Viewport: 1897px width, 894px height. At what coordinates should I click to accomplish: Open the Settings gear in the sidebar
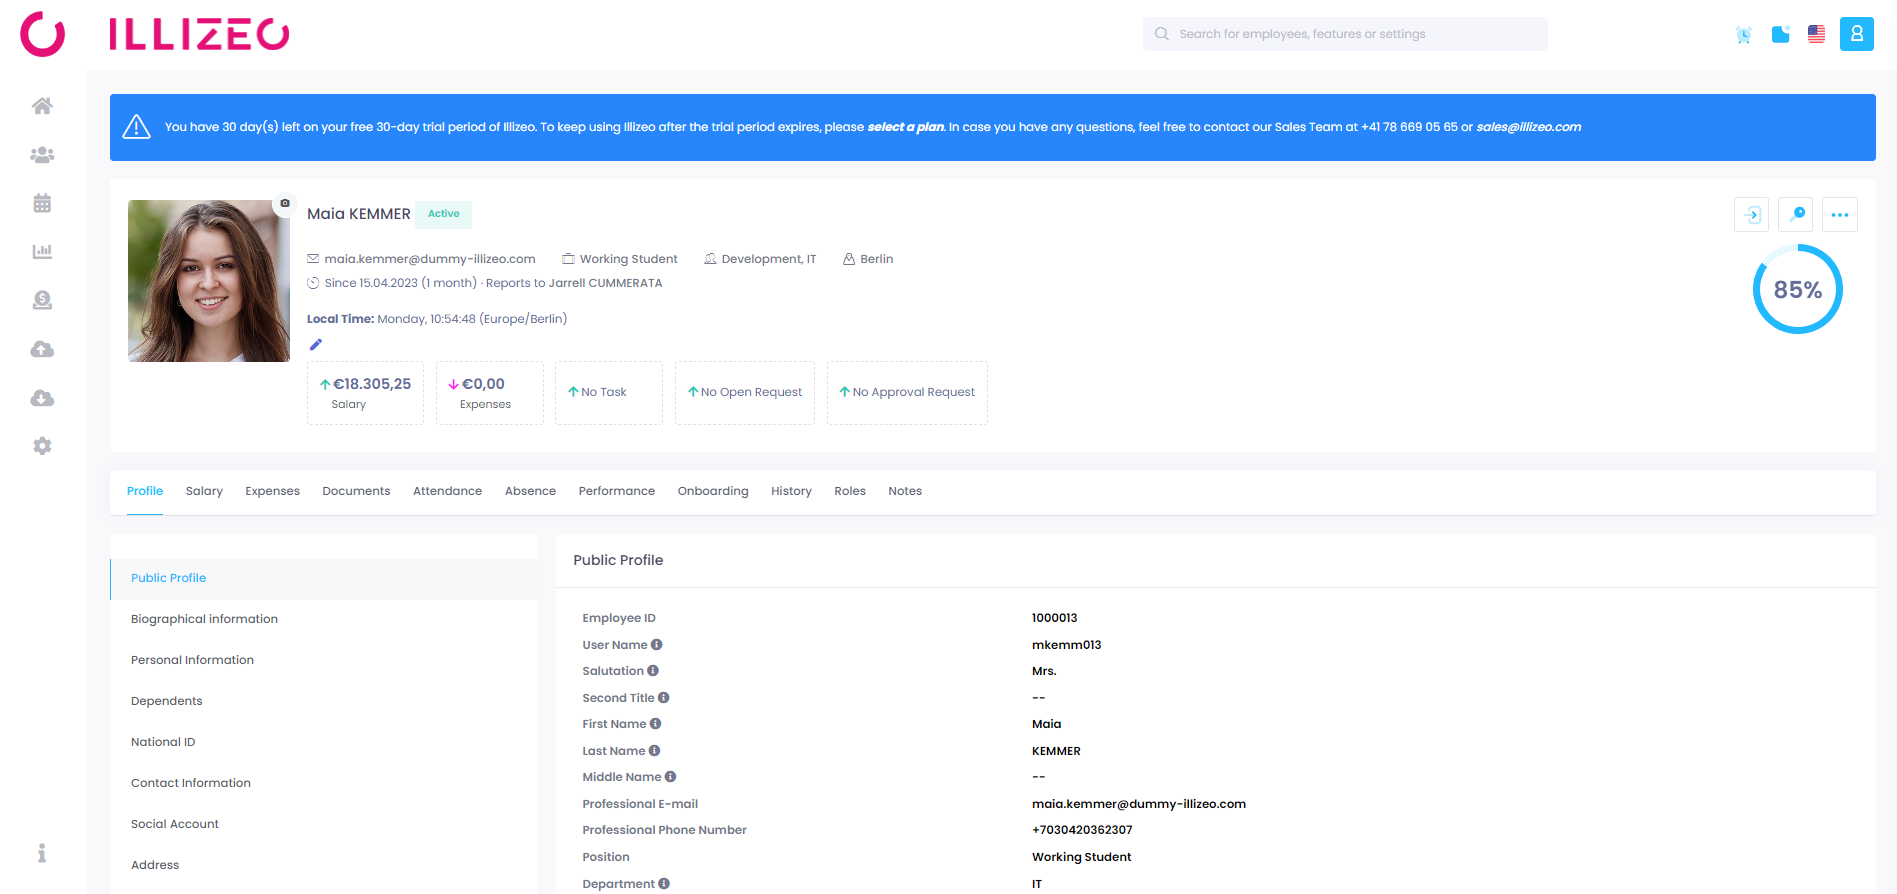(x=42, y=446)
